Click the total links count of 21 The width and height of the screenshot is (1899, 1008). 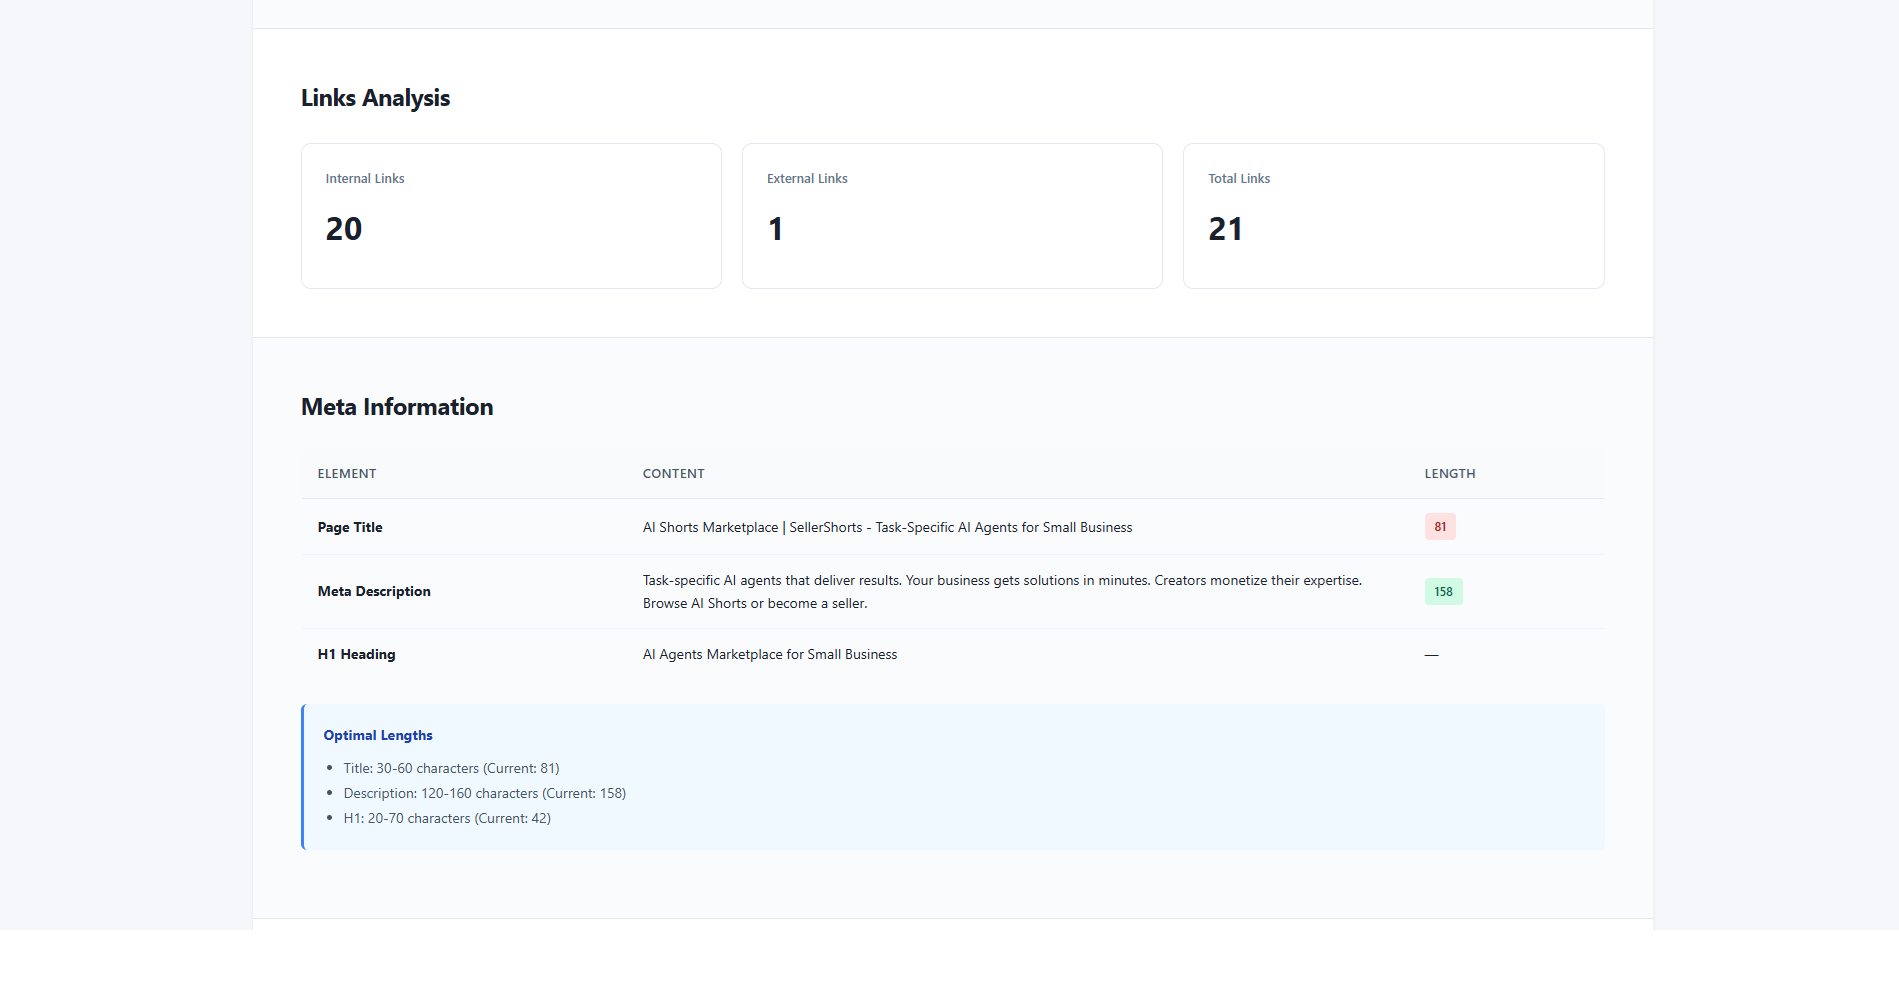click(1225, 229)
